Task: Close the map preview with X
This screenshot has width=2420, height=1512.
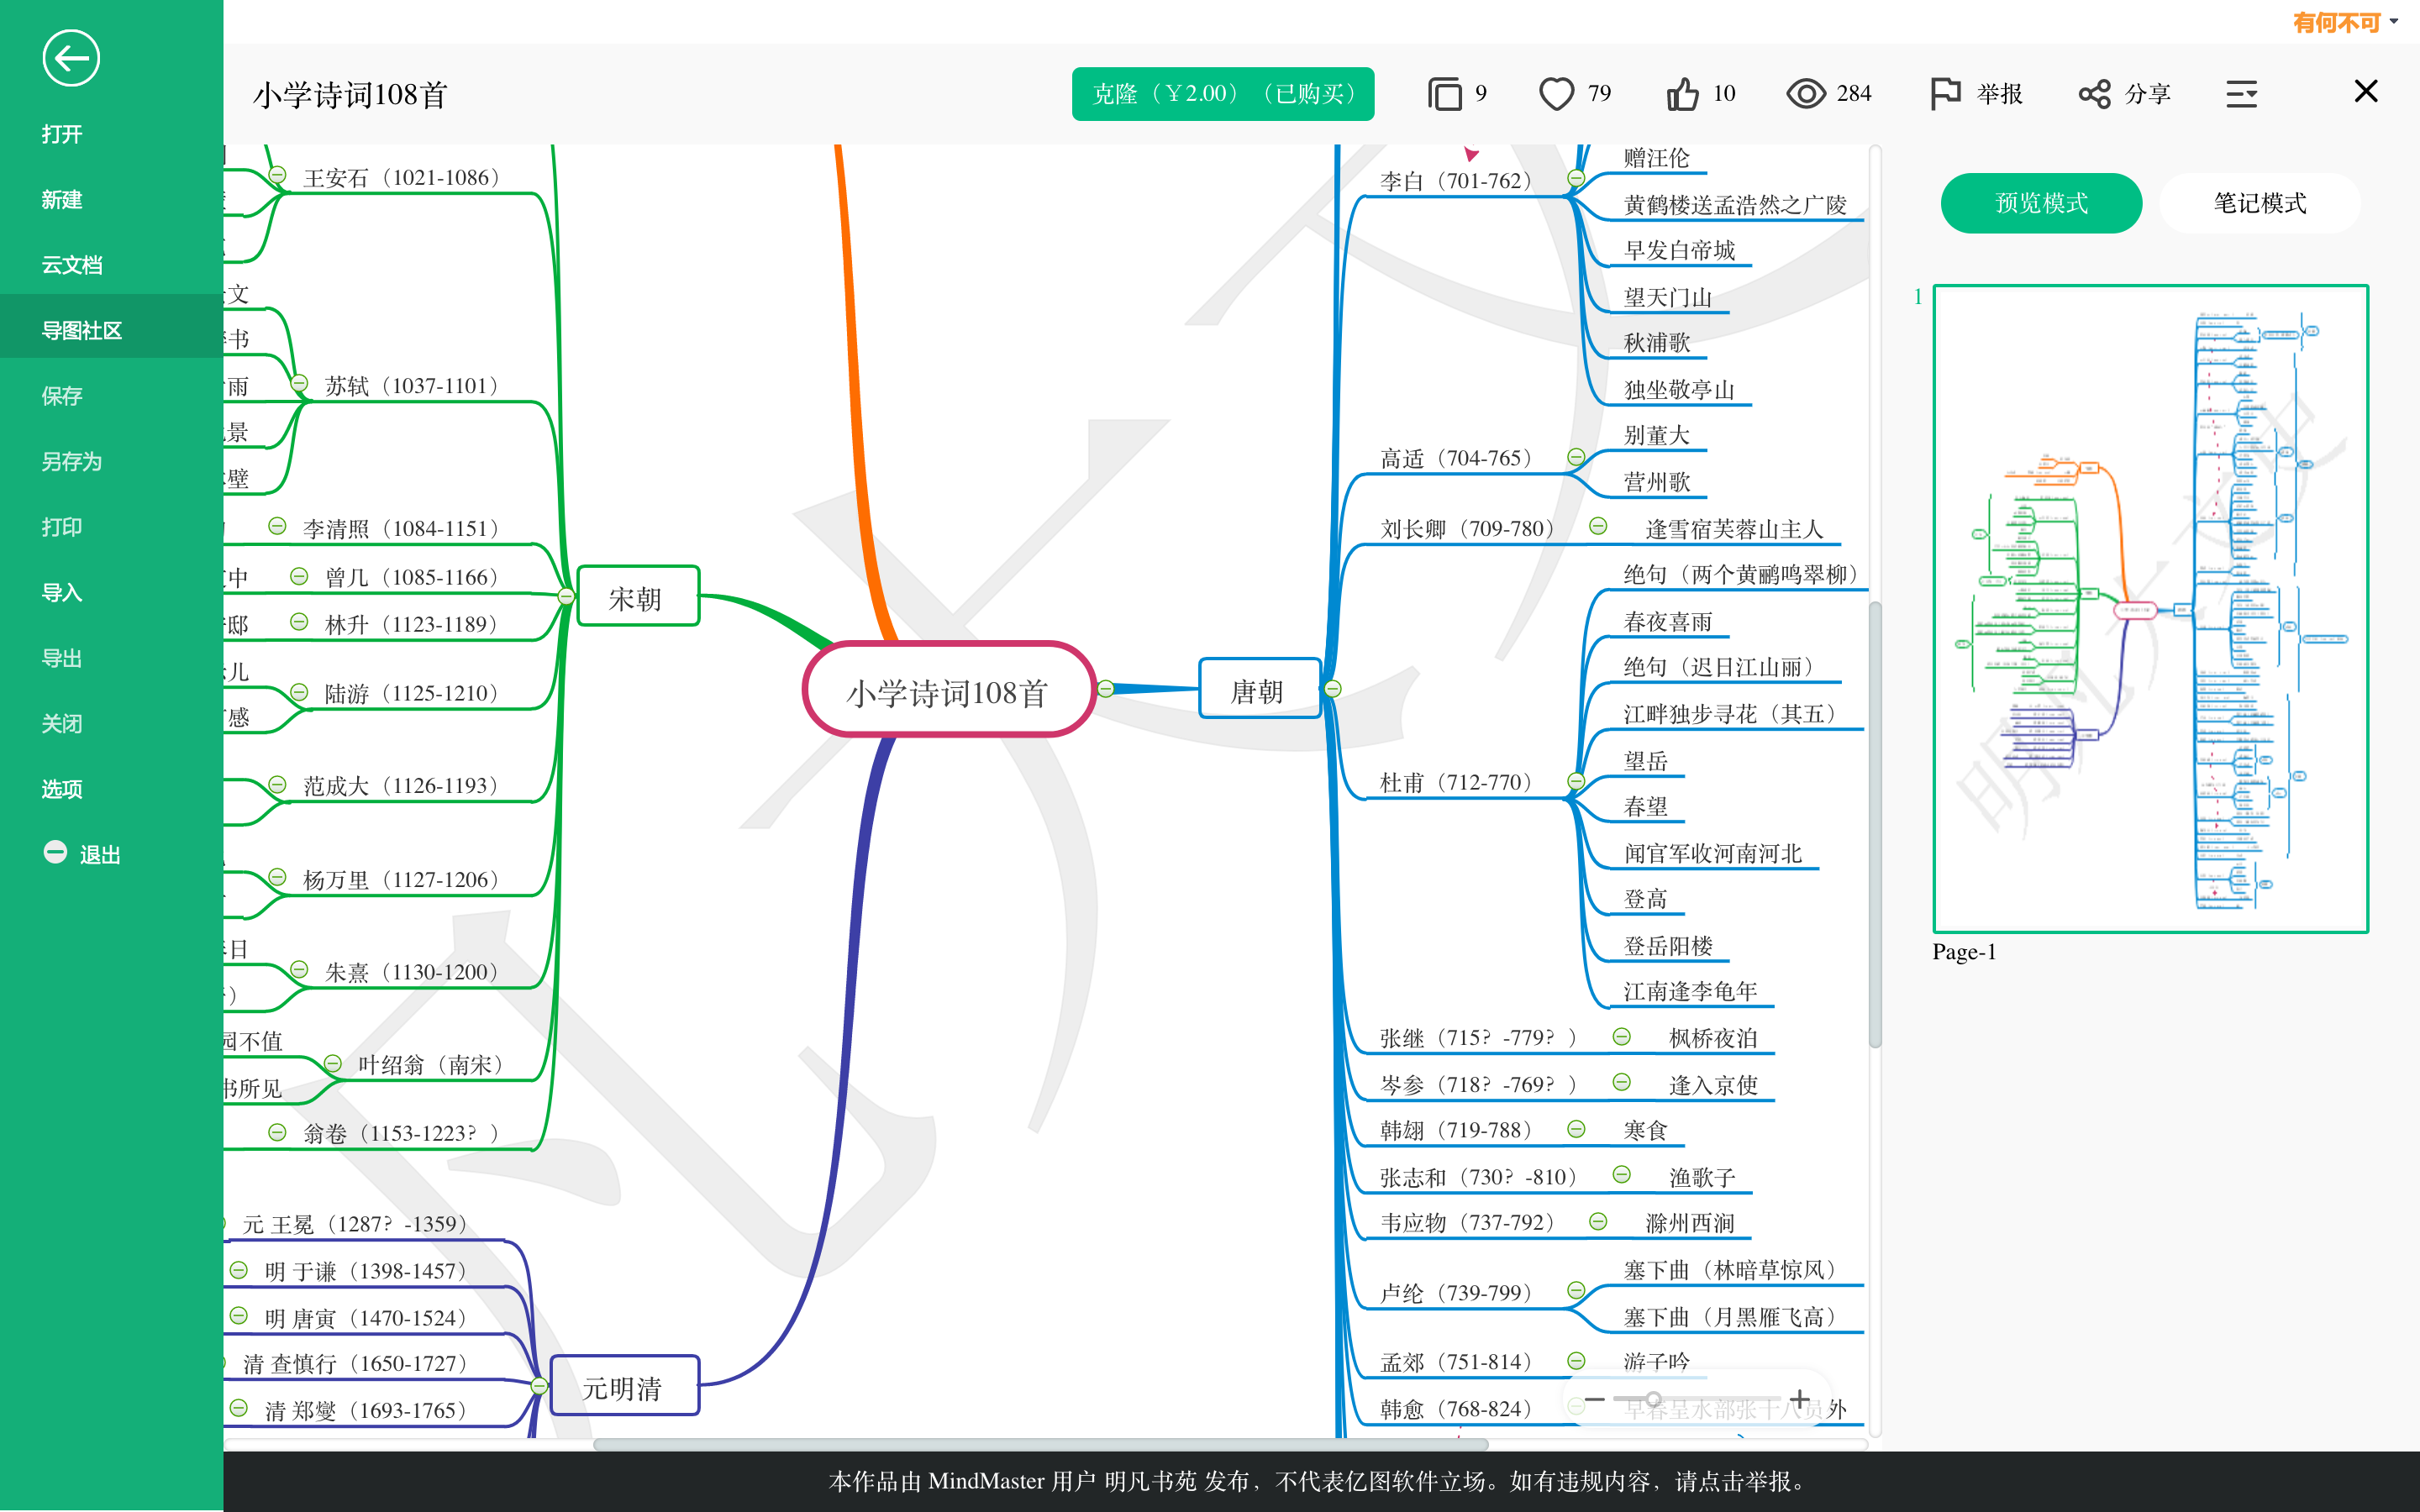Action: [x=2365, y=91]
